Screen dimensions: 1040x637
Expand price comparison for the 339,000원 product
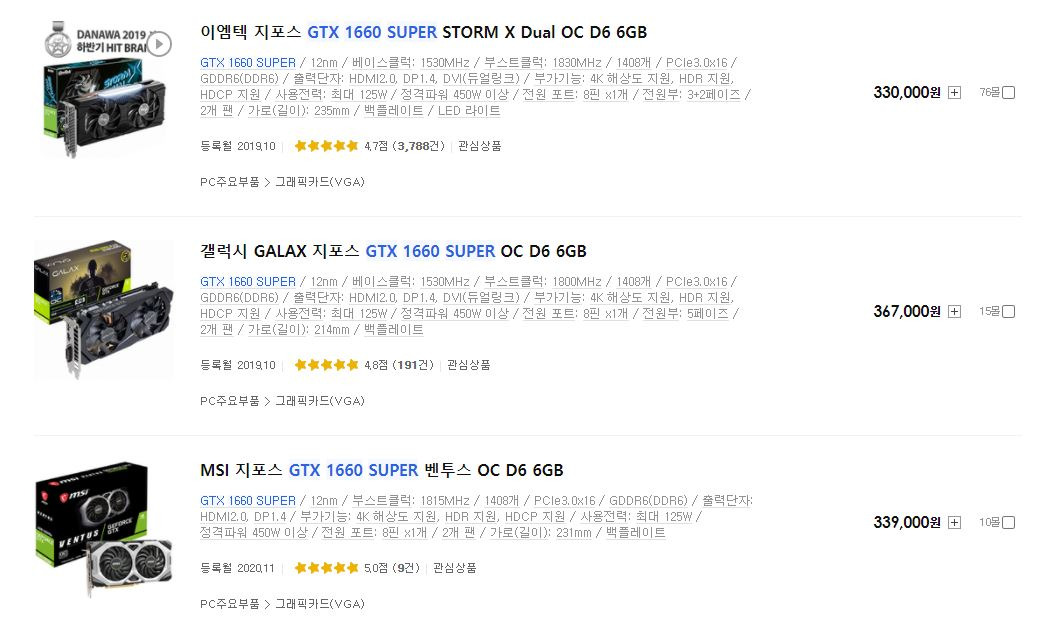[955, 520]
